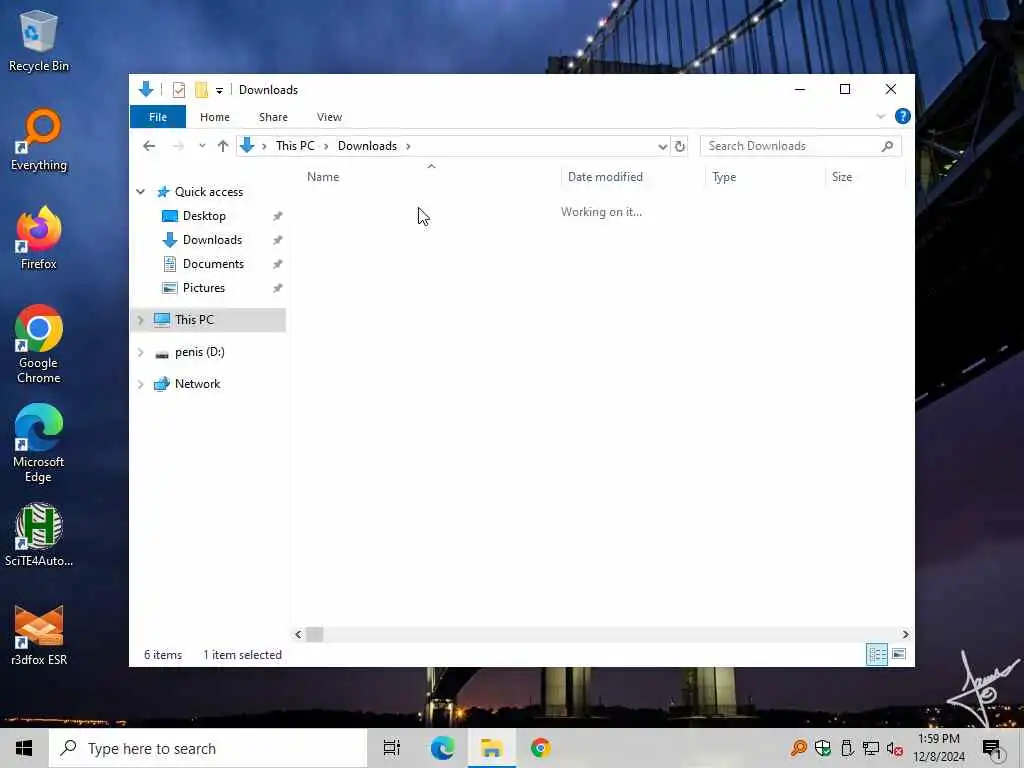Select Quick access in navigation pane
Image resolution: width=1024 pixels, height=768 pixels.
[209, 192]
